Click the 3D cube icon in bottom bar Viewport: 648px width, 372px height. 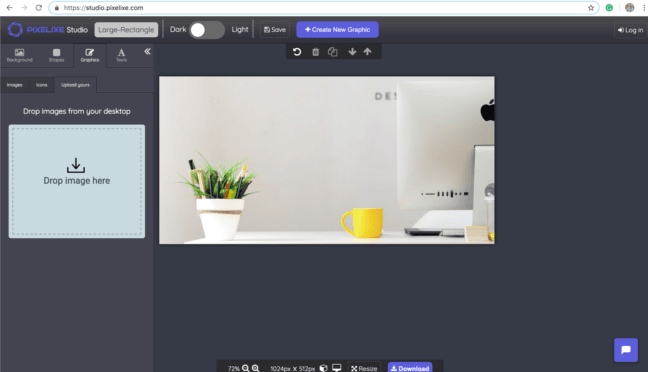(324, 368)
